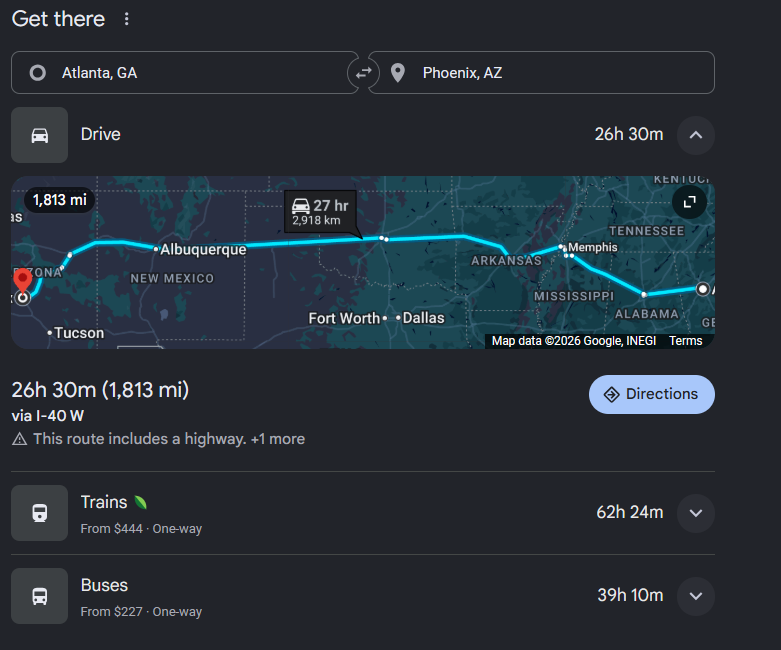Screen dimensions: 781x650
Task: Open the three-dot menu beside Get there
Action: click(127, 19)
